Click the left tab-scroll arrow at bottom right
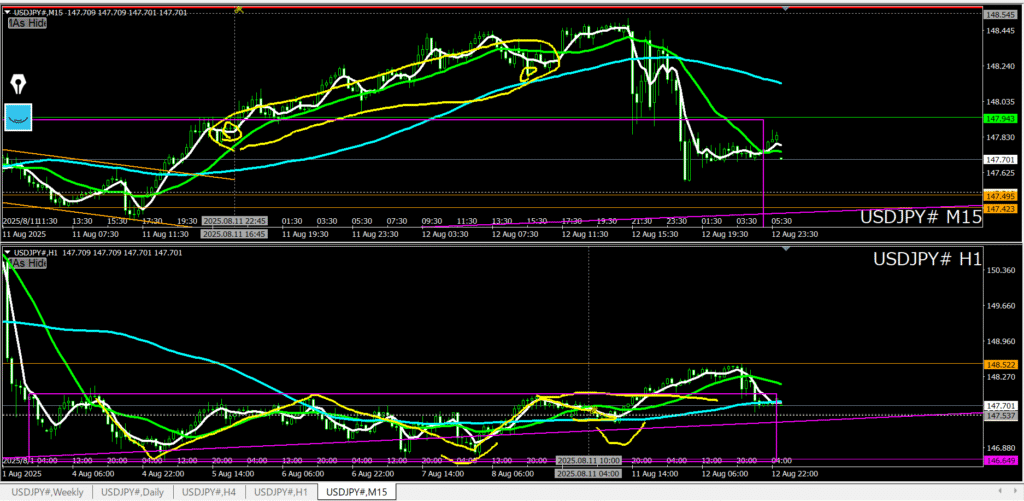The image size is (1024, 501). (x=1000, y=491)
